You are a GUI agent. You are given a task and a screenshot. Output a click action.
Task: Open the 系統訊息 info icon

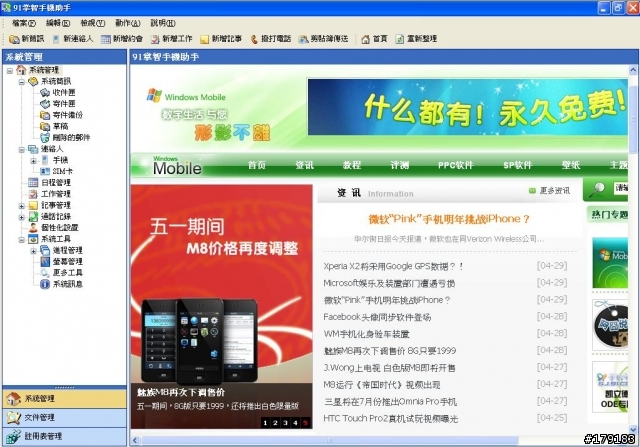click(45, 284)
